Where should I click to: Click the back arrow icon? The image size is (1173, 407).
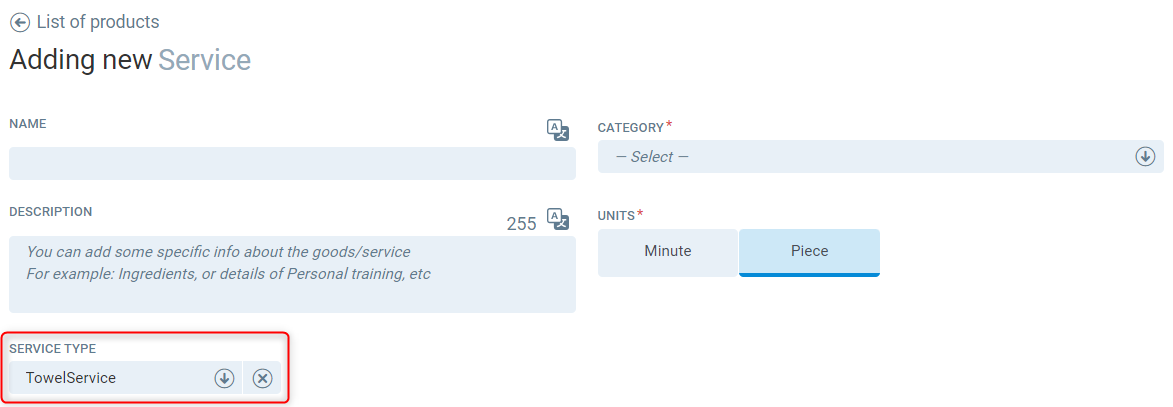(20, 22)
